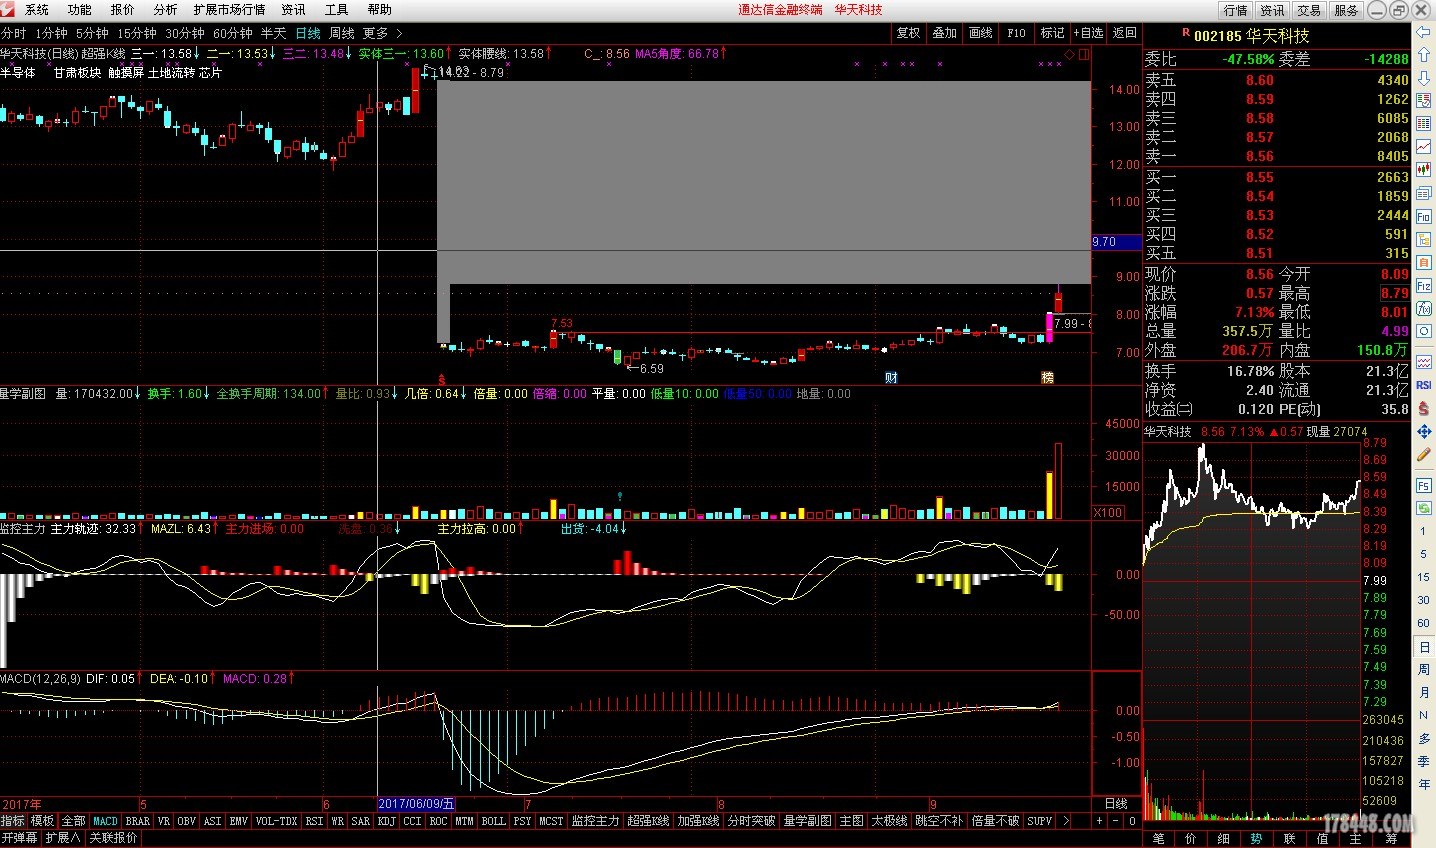Click the up arrow sidebar icon
The height and width of the screenshot is (848, 1436).
1423,54
